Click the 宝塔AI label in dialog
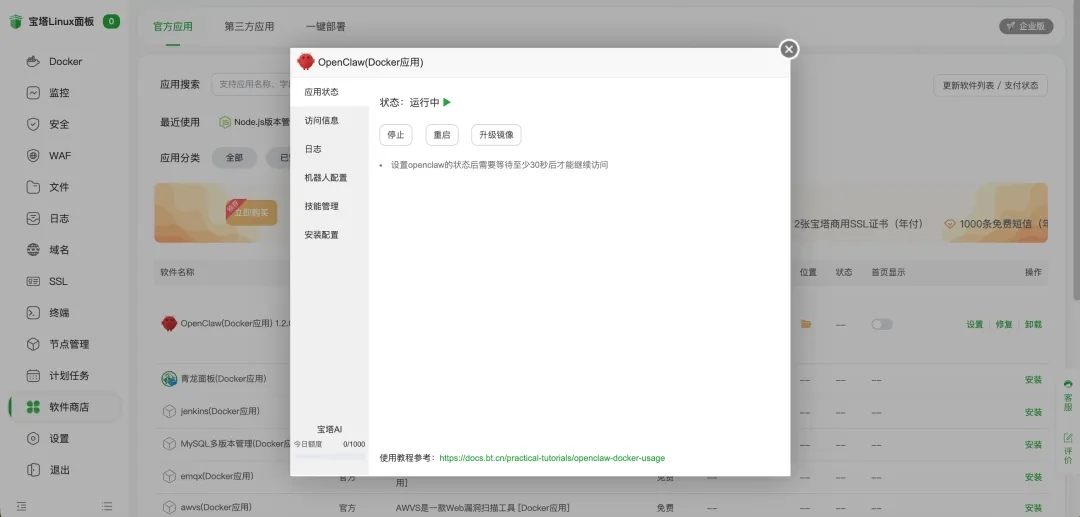The image size is (1080, 517). 329,429
